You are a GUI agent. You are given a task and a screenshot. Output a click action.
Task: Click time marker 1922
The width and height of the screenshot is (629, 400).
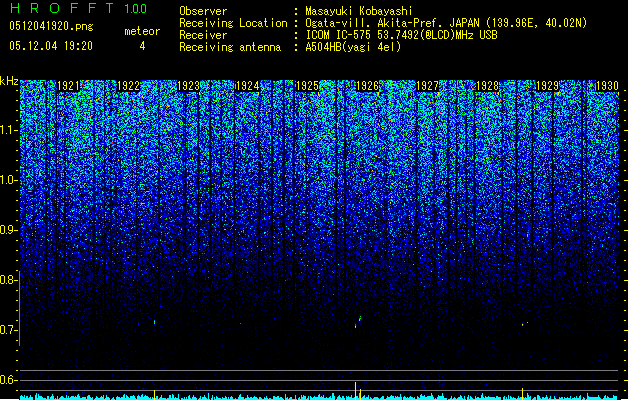click(x=128, y=86)
